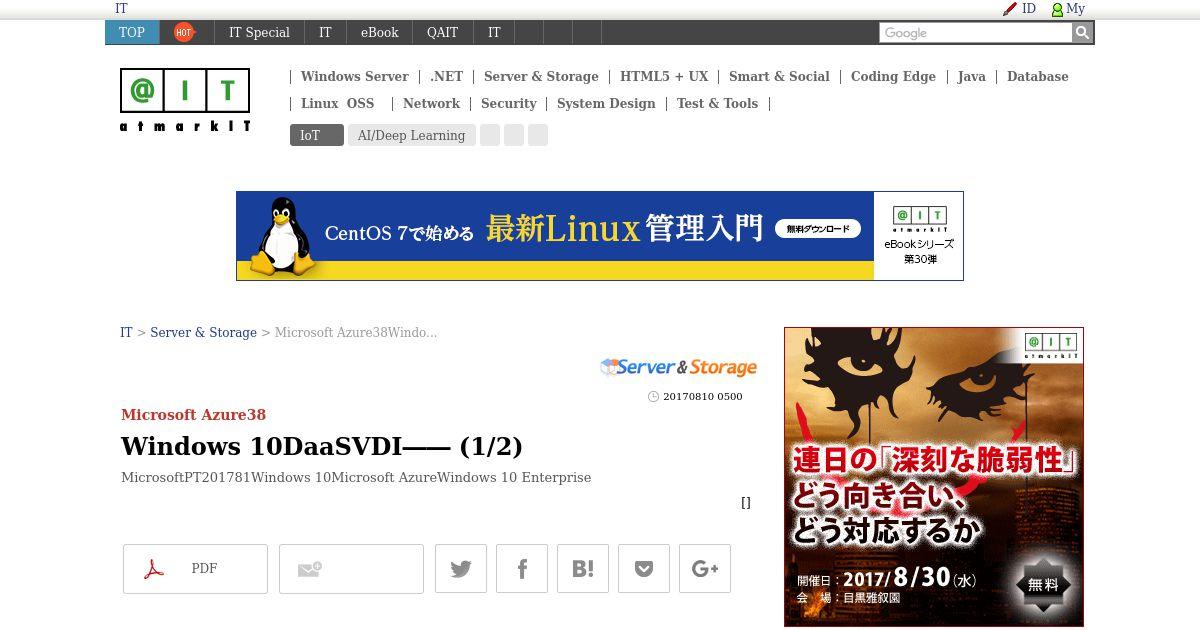Image resolution: width=1200 pixels, height=630 pixels.
Task: Click the Server & Storage section logo
Action: click(x=678, y=367)
